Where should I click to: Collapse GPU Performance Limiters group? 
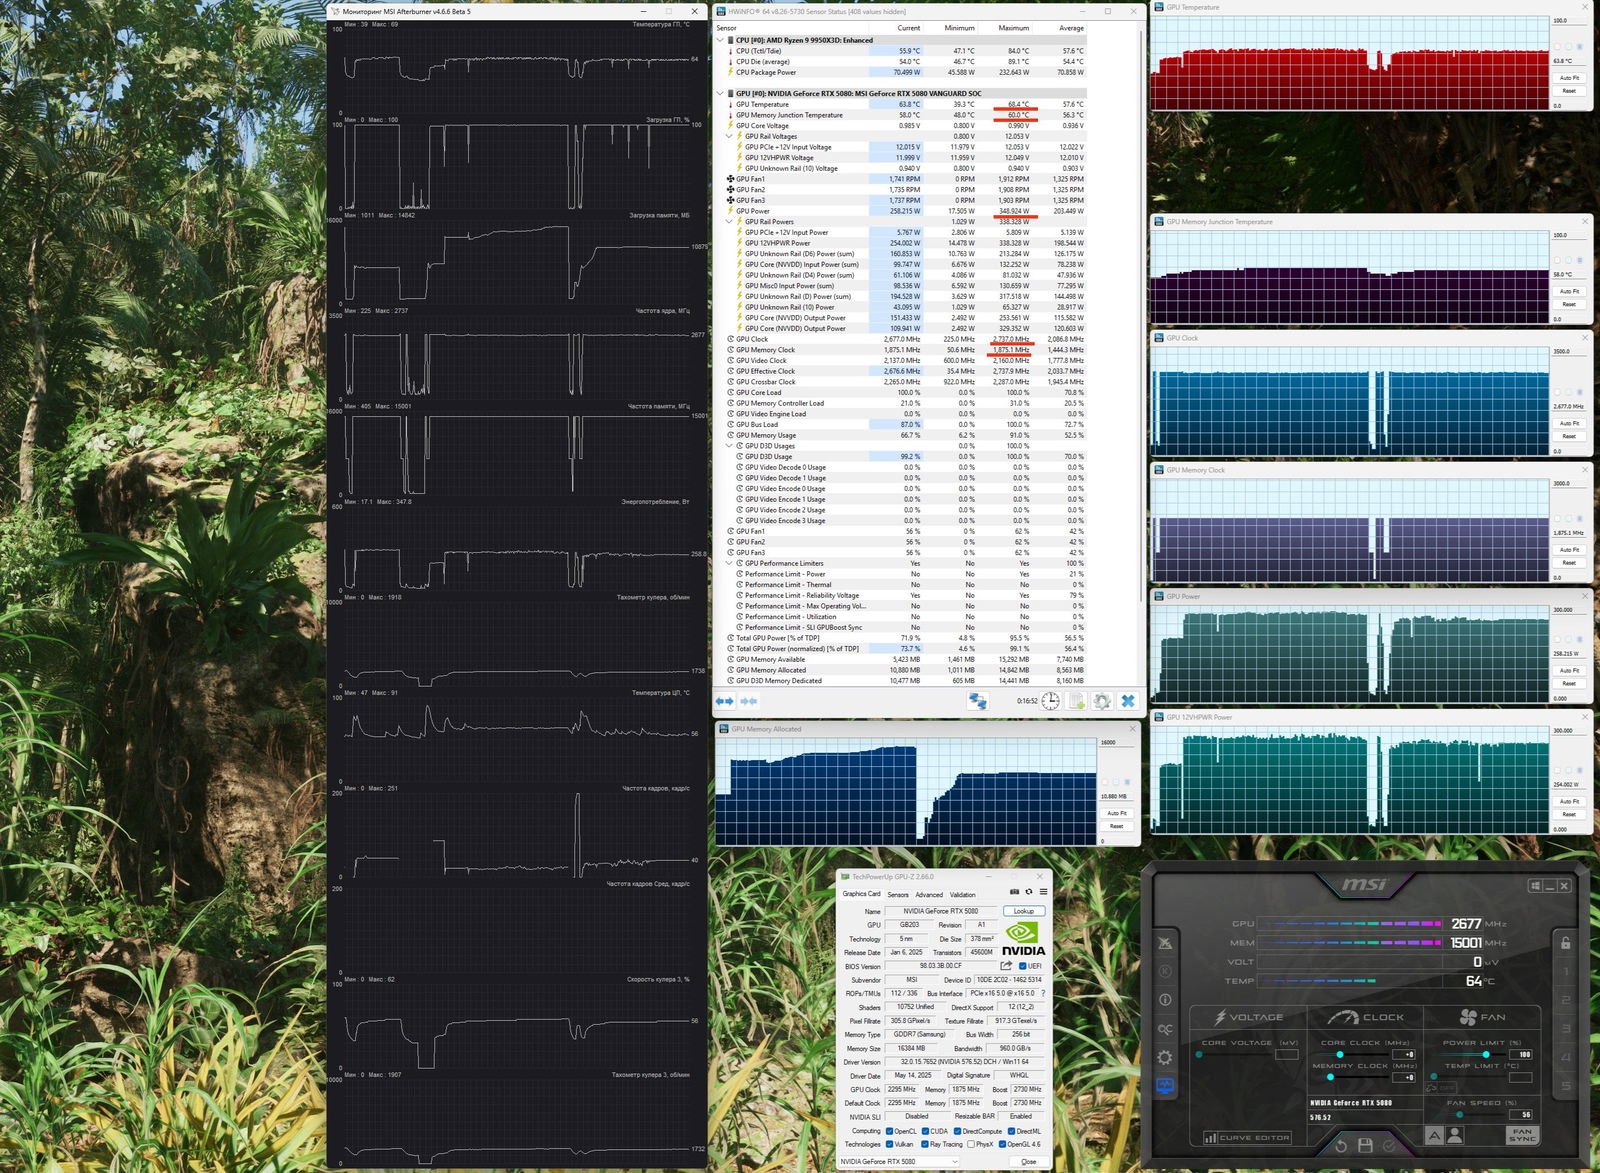pyautogui.click(x=730, y=563)
